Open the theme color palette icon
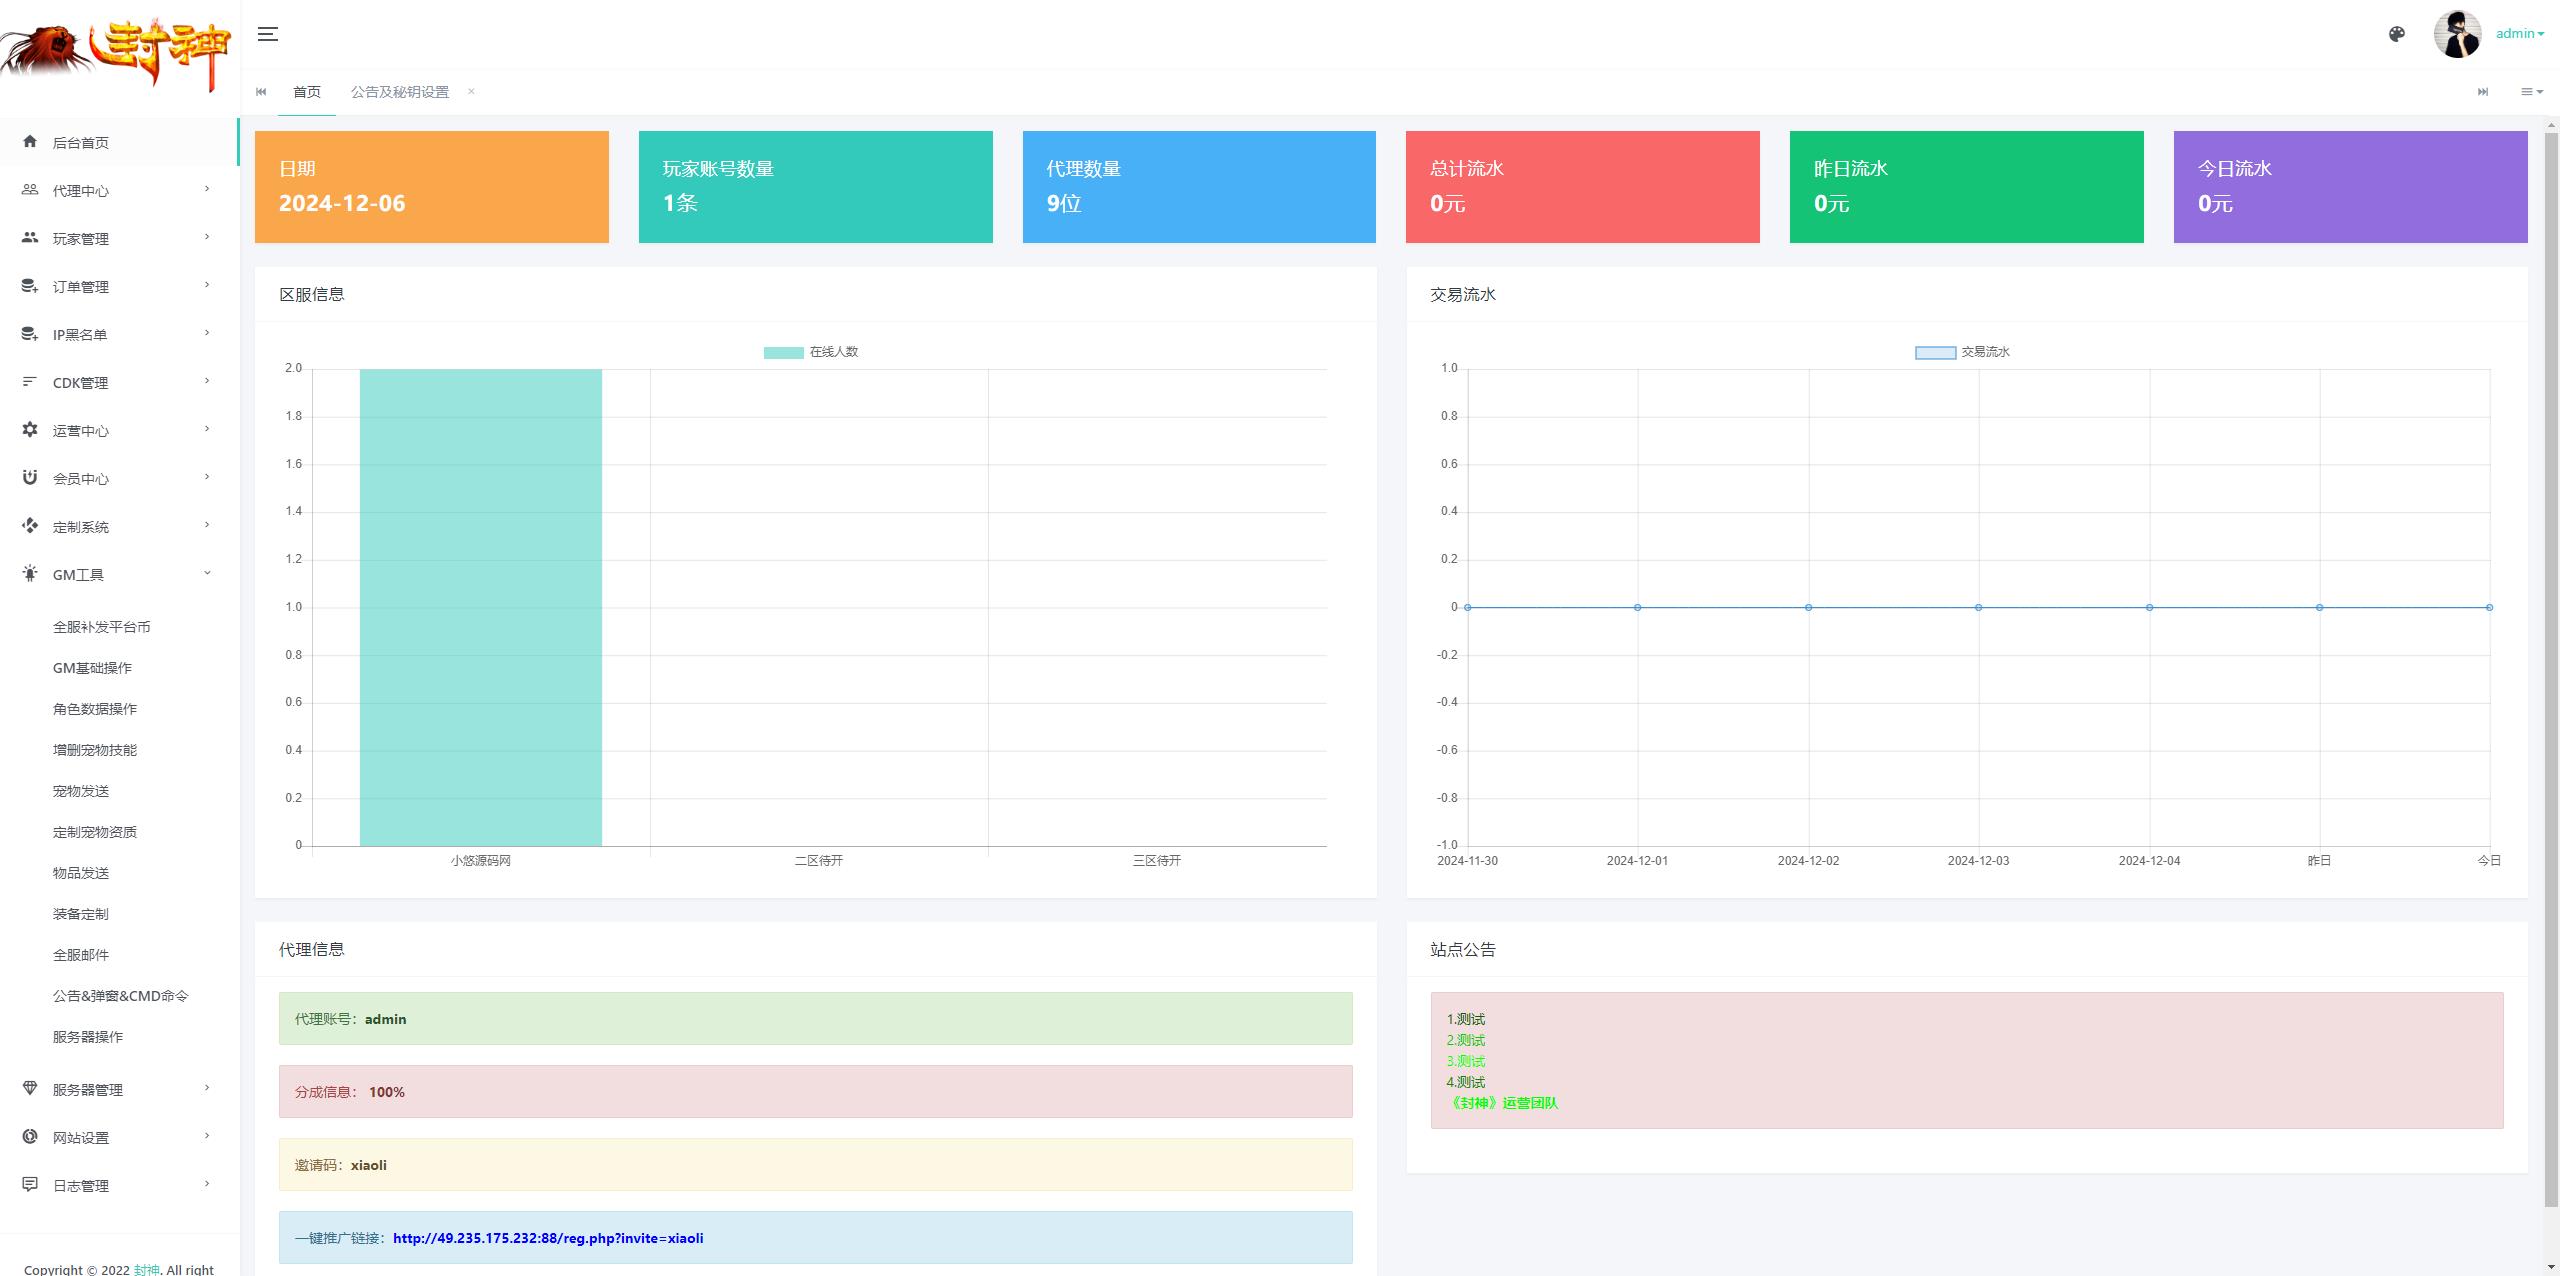Image resolution: width=2560 pixels, height=1276 pixels. click(x=2396, y=34)
